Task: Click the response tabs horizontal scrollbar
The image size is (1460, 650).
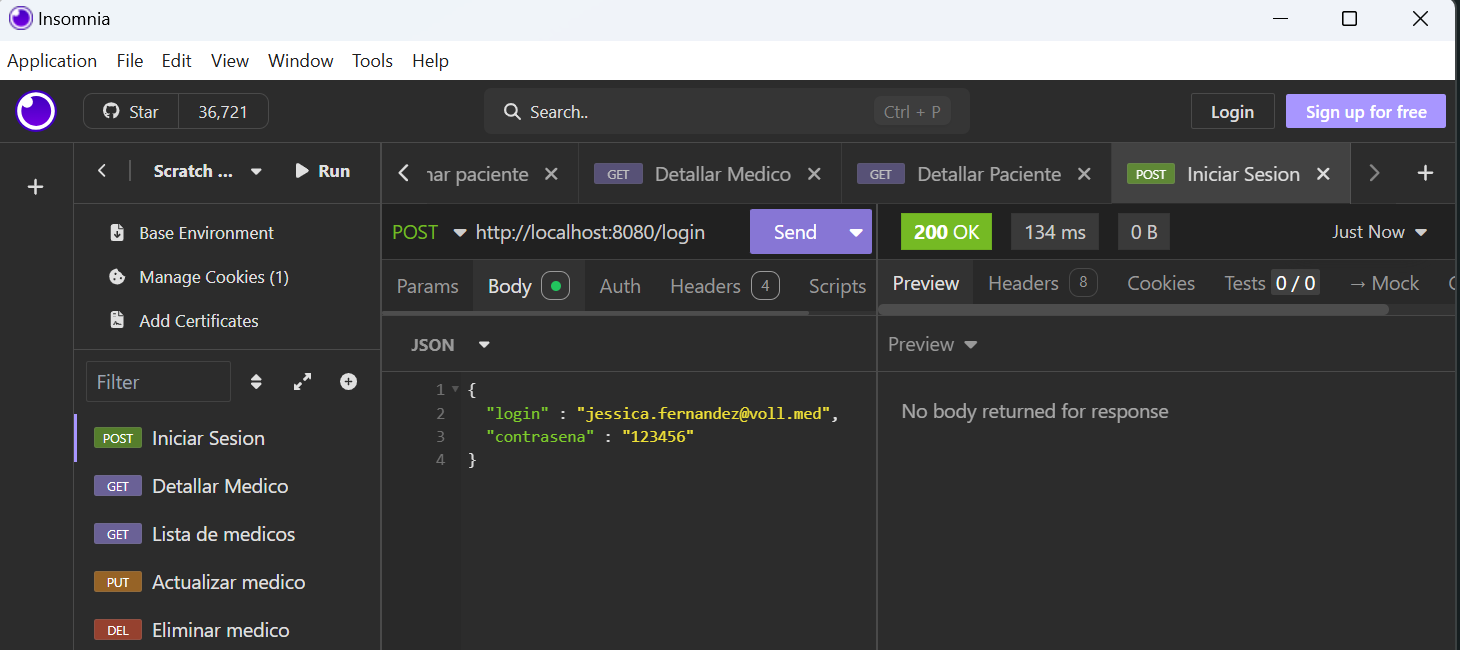Action: point(1133,310)
